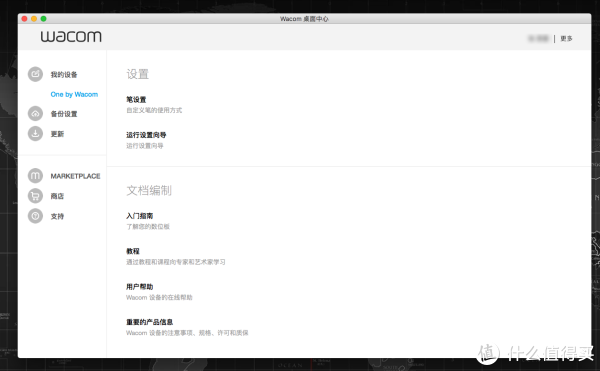Open the 更新 sidebar label
600x371 pixels.
click(x=57, y=134)
